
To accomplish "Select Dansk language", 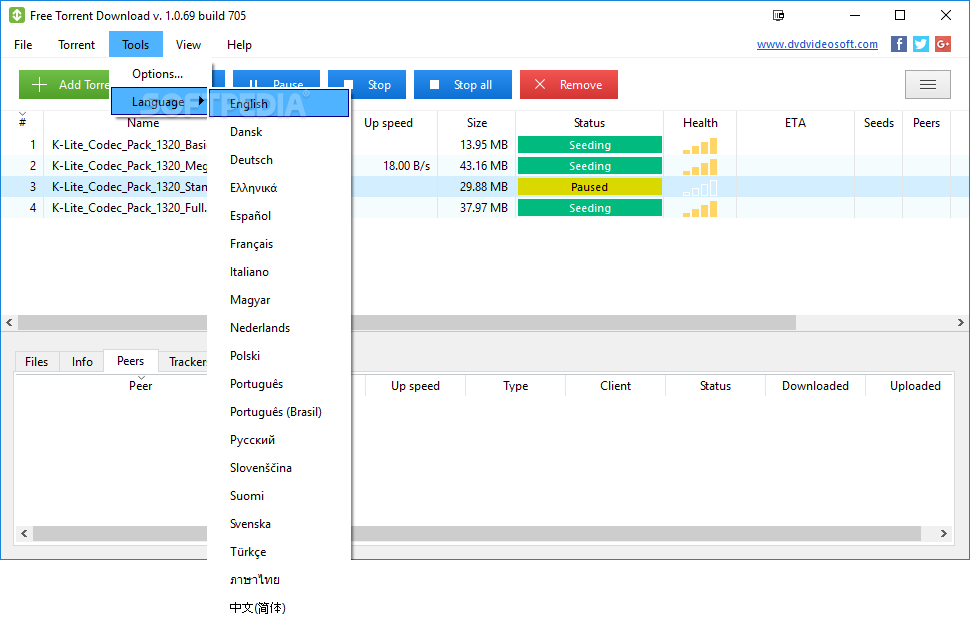I will click(x=279, y=132).
